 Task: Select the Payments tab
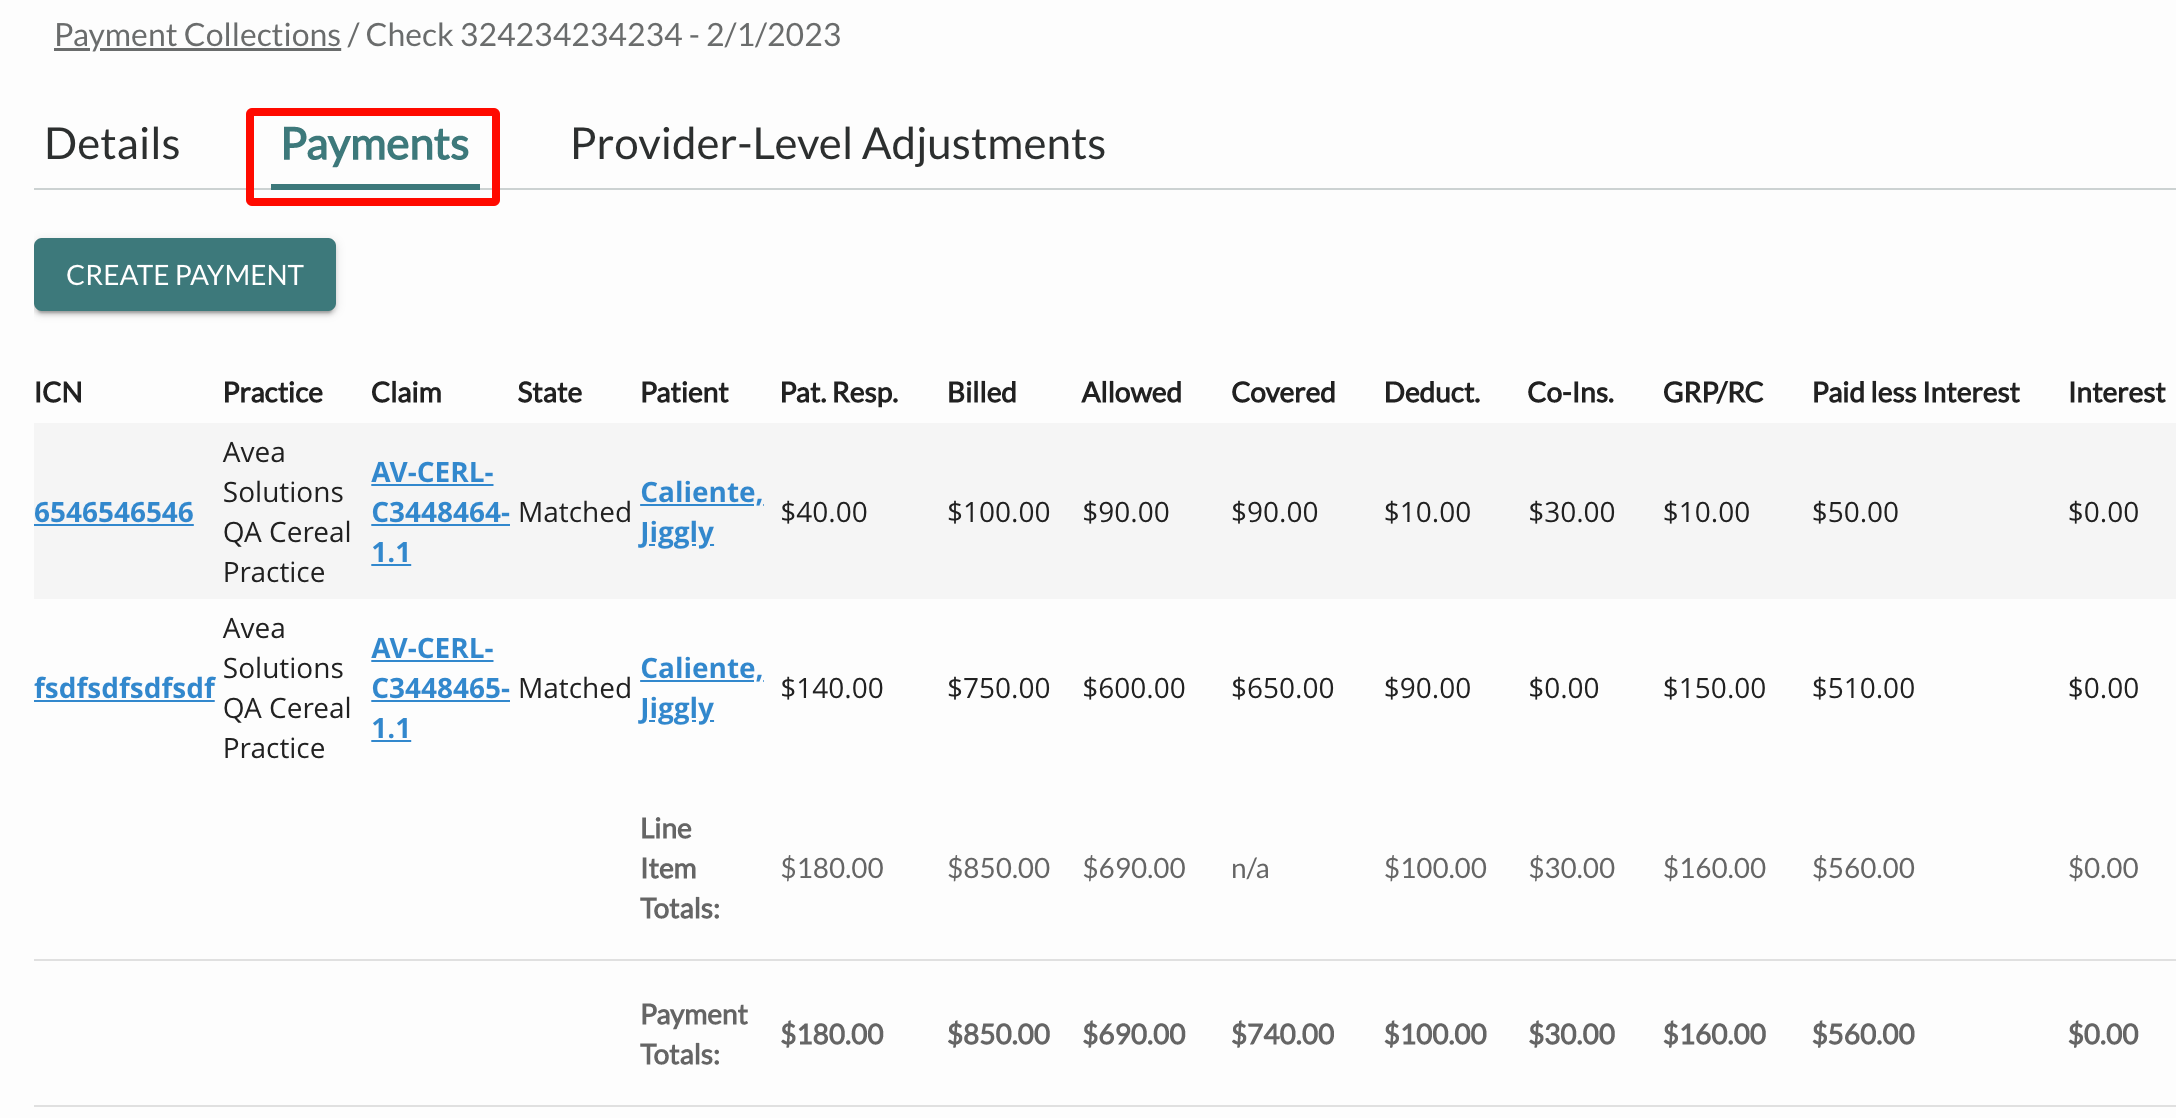[x=375, y=145]
